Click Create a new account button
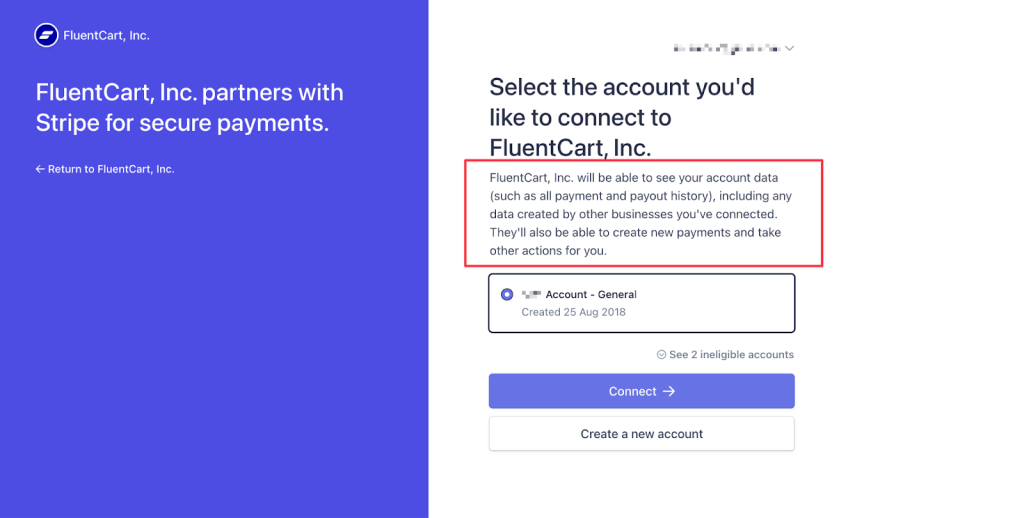 641,434
